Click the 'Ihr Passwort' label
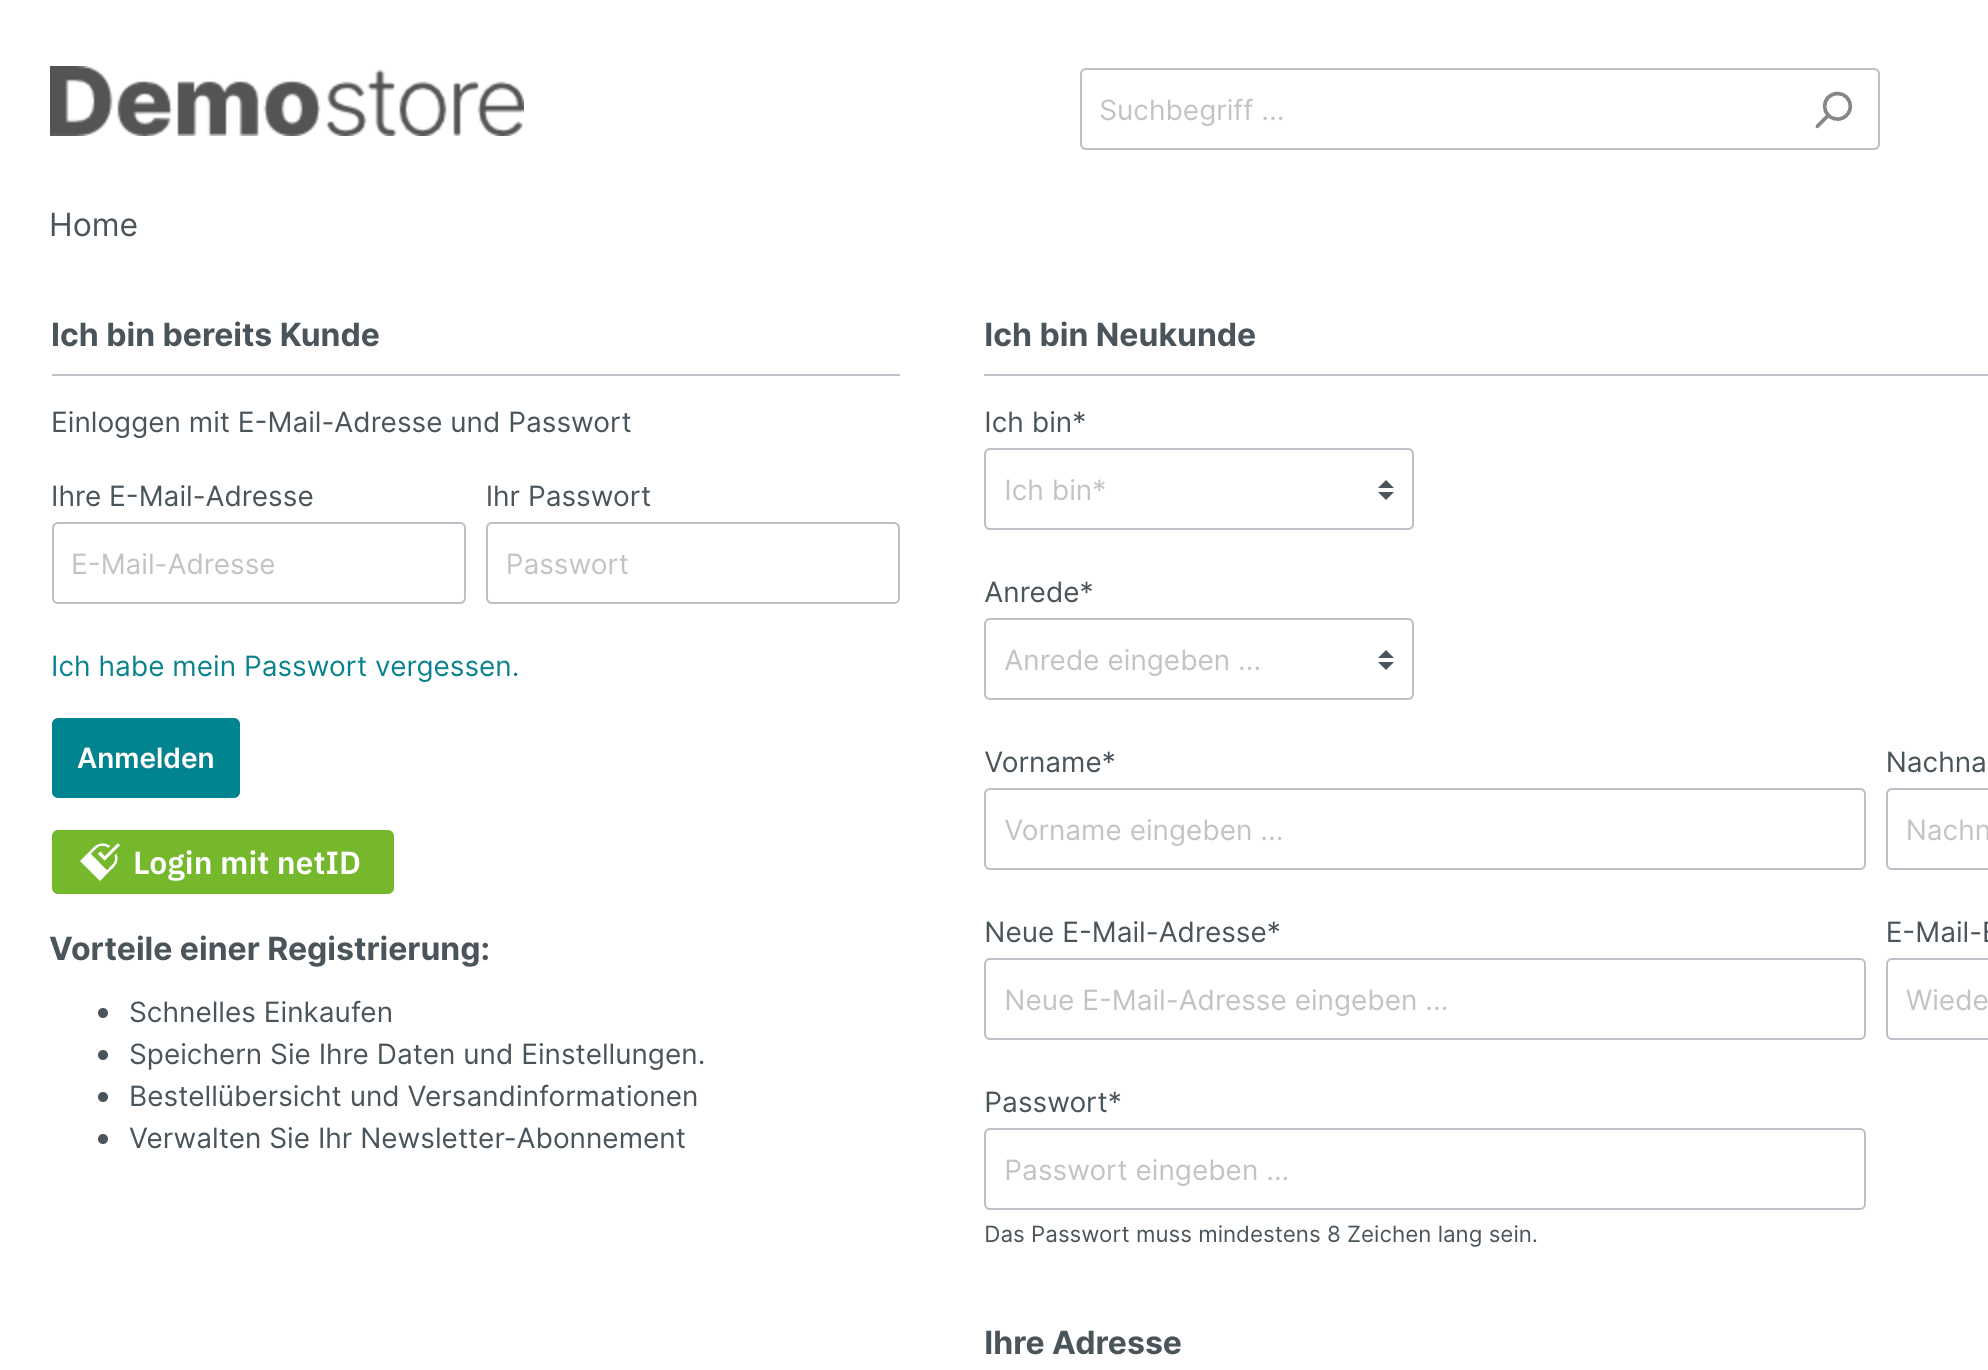 coord(568,496)
